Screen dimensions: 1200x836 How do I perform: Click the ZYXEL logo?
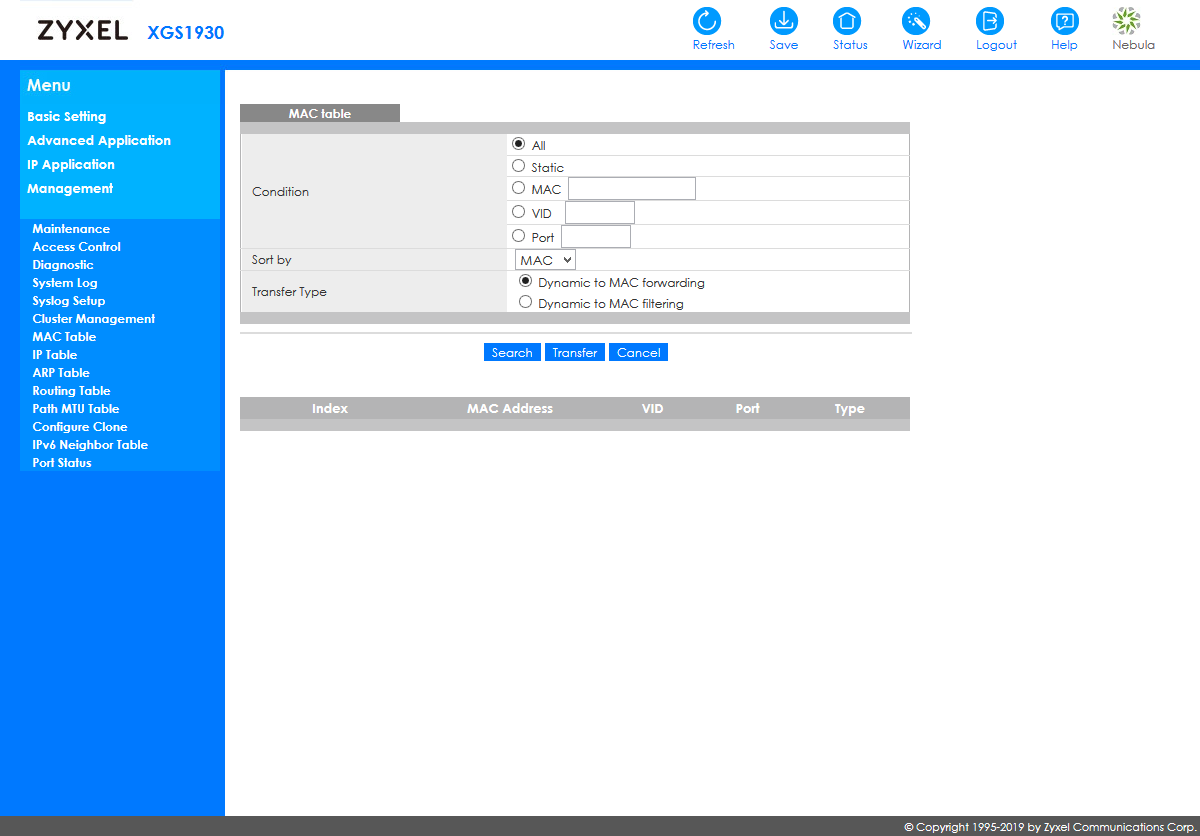click(x=83, y=31)
